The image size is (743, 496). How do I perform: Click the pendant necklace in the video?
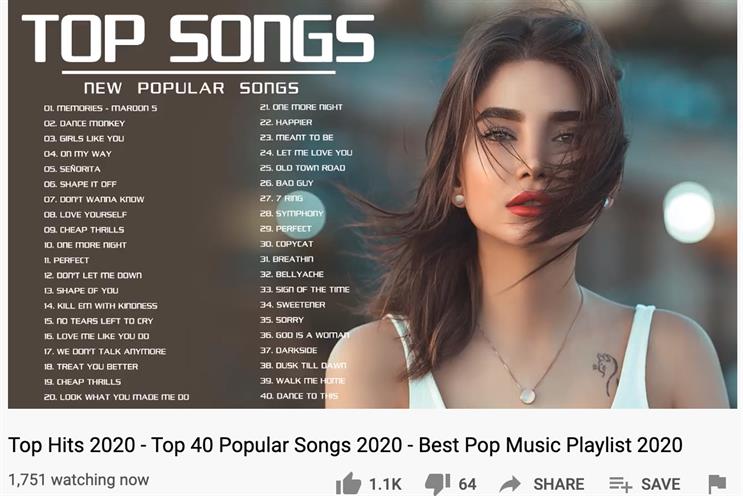pyautogui.click(x=527, y=394)
